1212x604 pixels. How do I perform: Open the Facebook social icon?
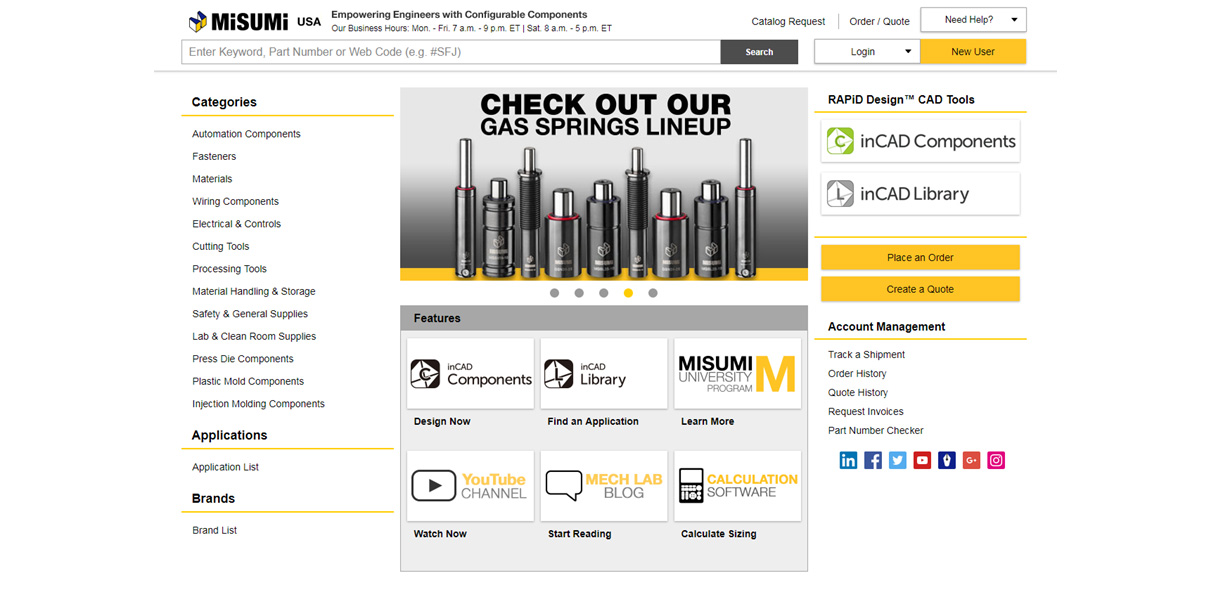(873, 460)
